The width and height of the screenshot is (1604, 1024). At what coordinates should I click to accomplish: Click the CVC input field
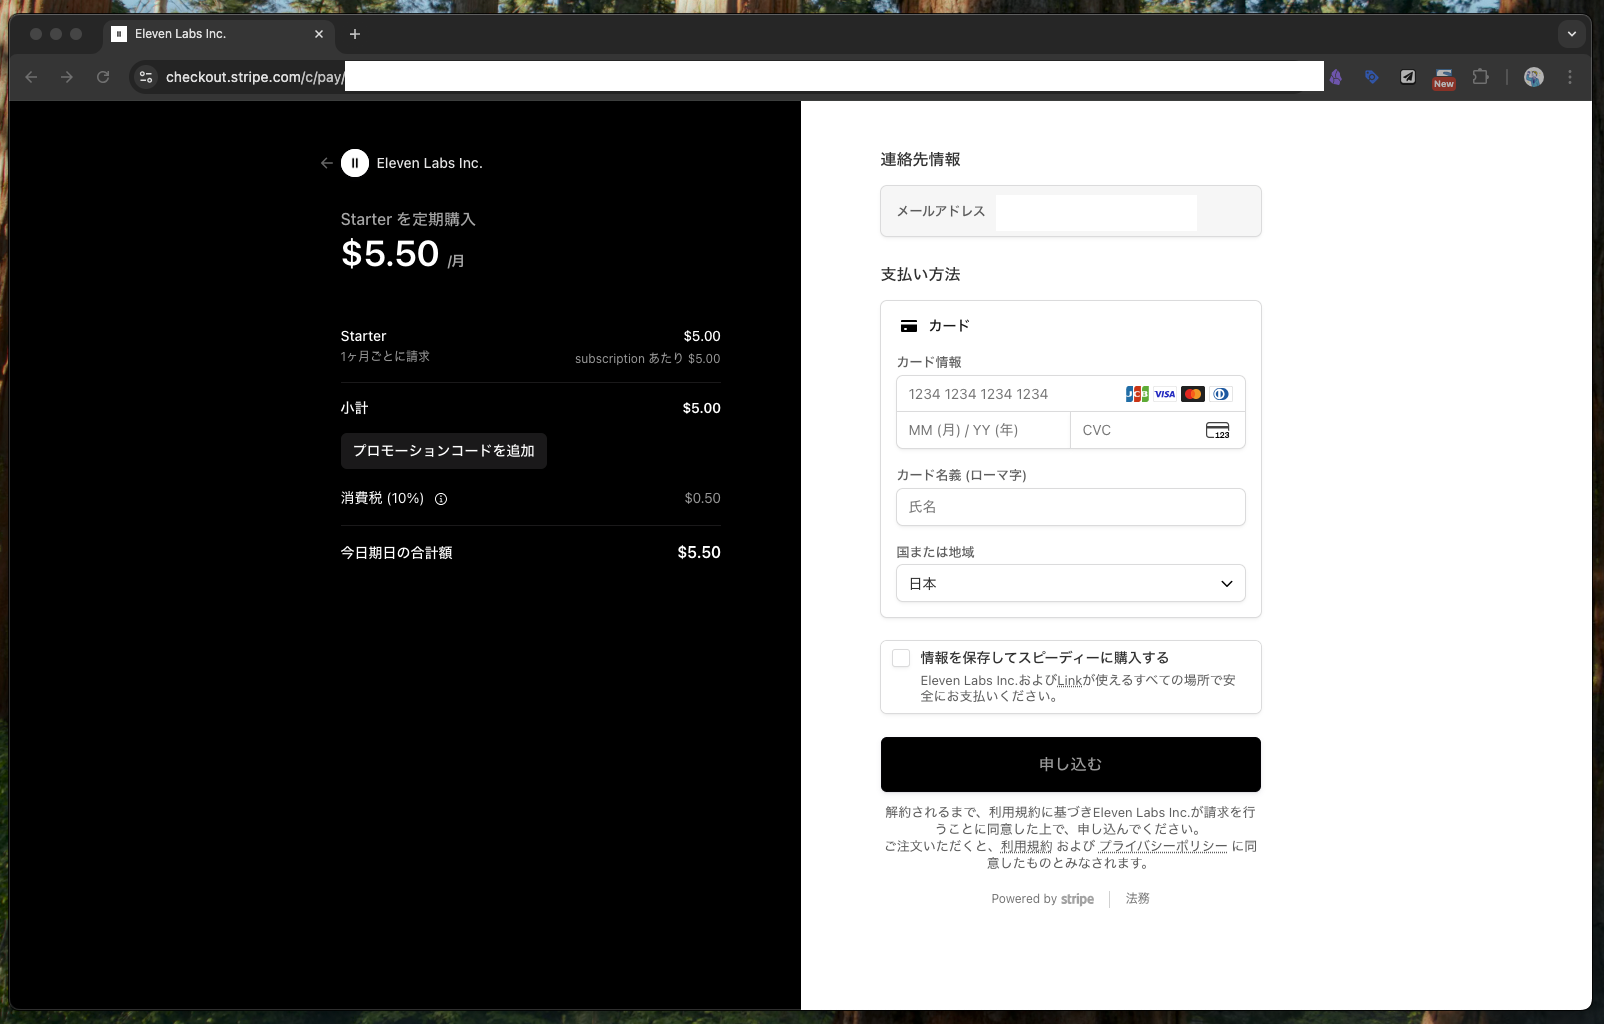click(1140, 430)
